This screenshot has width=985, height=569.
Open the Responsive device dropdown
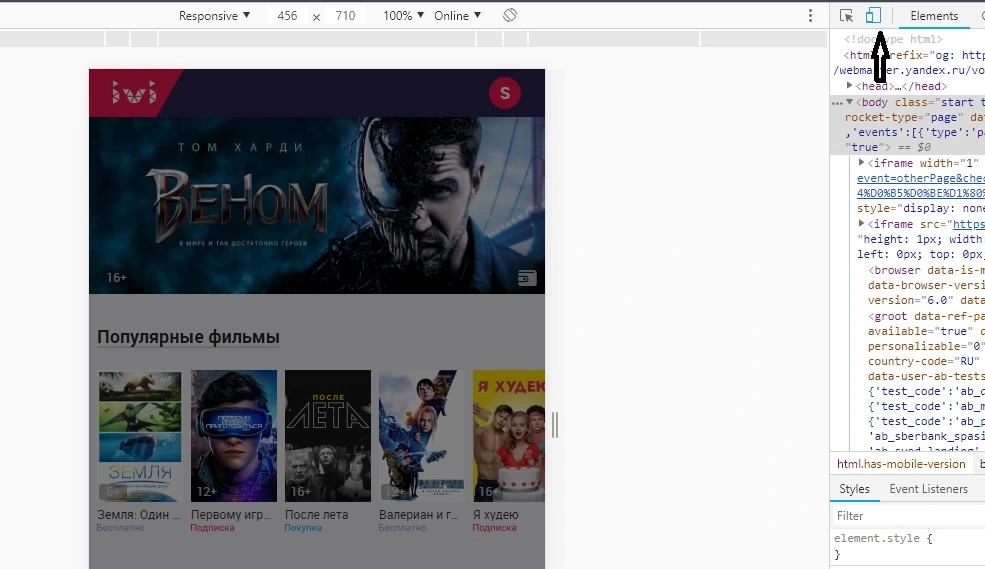214,16
